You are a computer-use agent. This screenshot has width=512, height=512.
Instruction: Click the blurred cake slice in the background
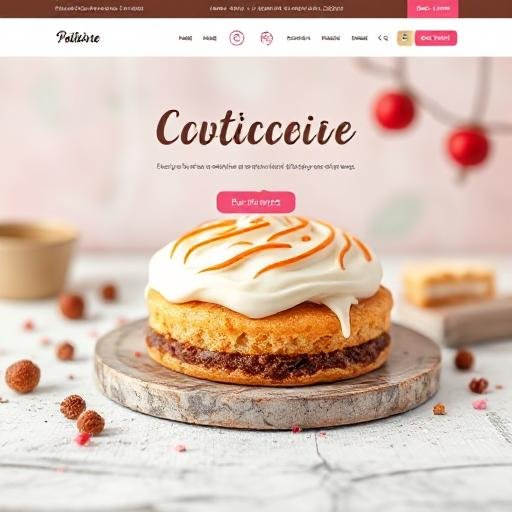click(449, 284)
